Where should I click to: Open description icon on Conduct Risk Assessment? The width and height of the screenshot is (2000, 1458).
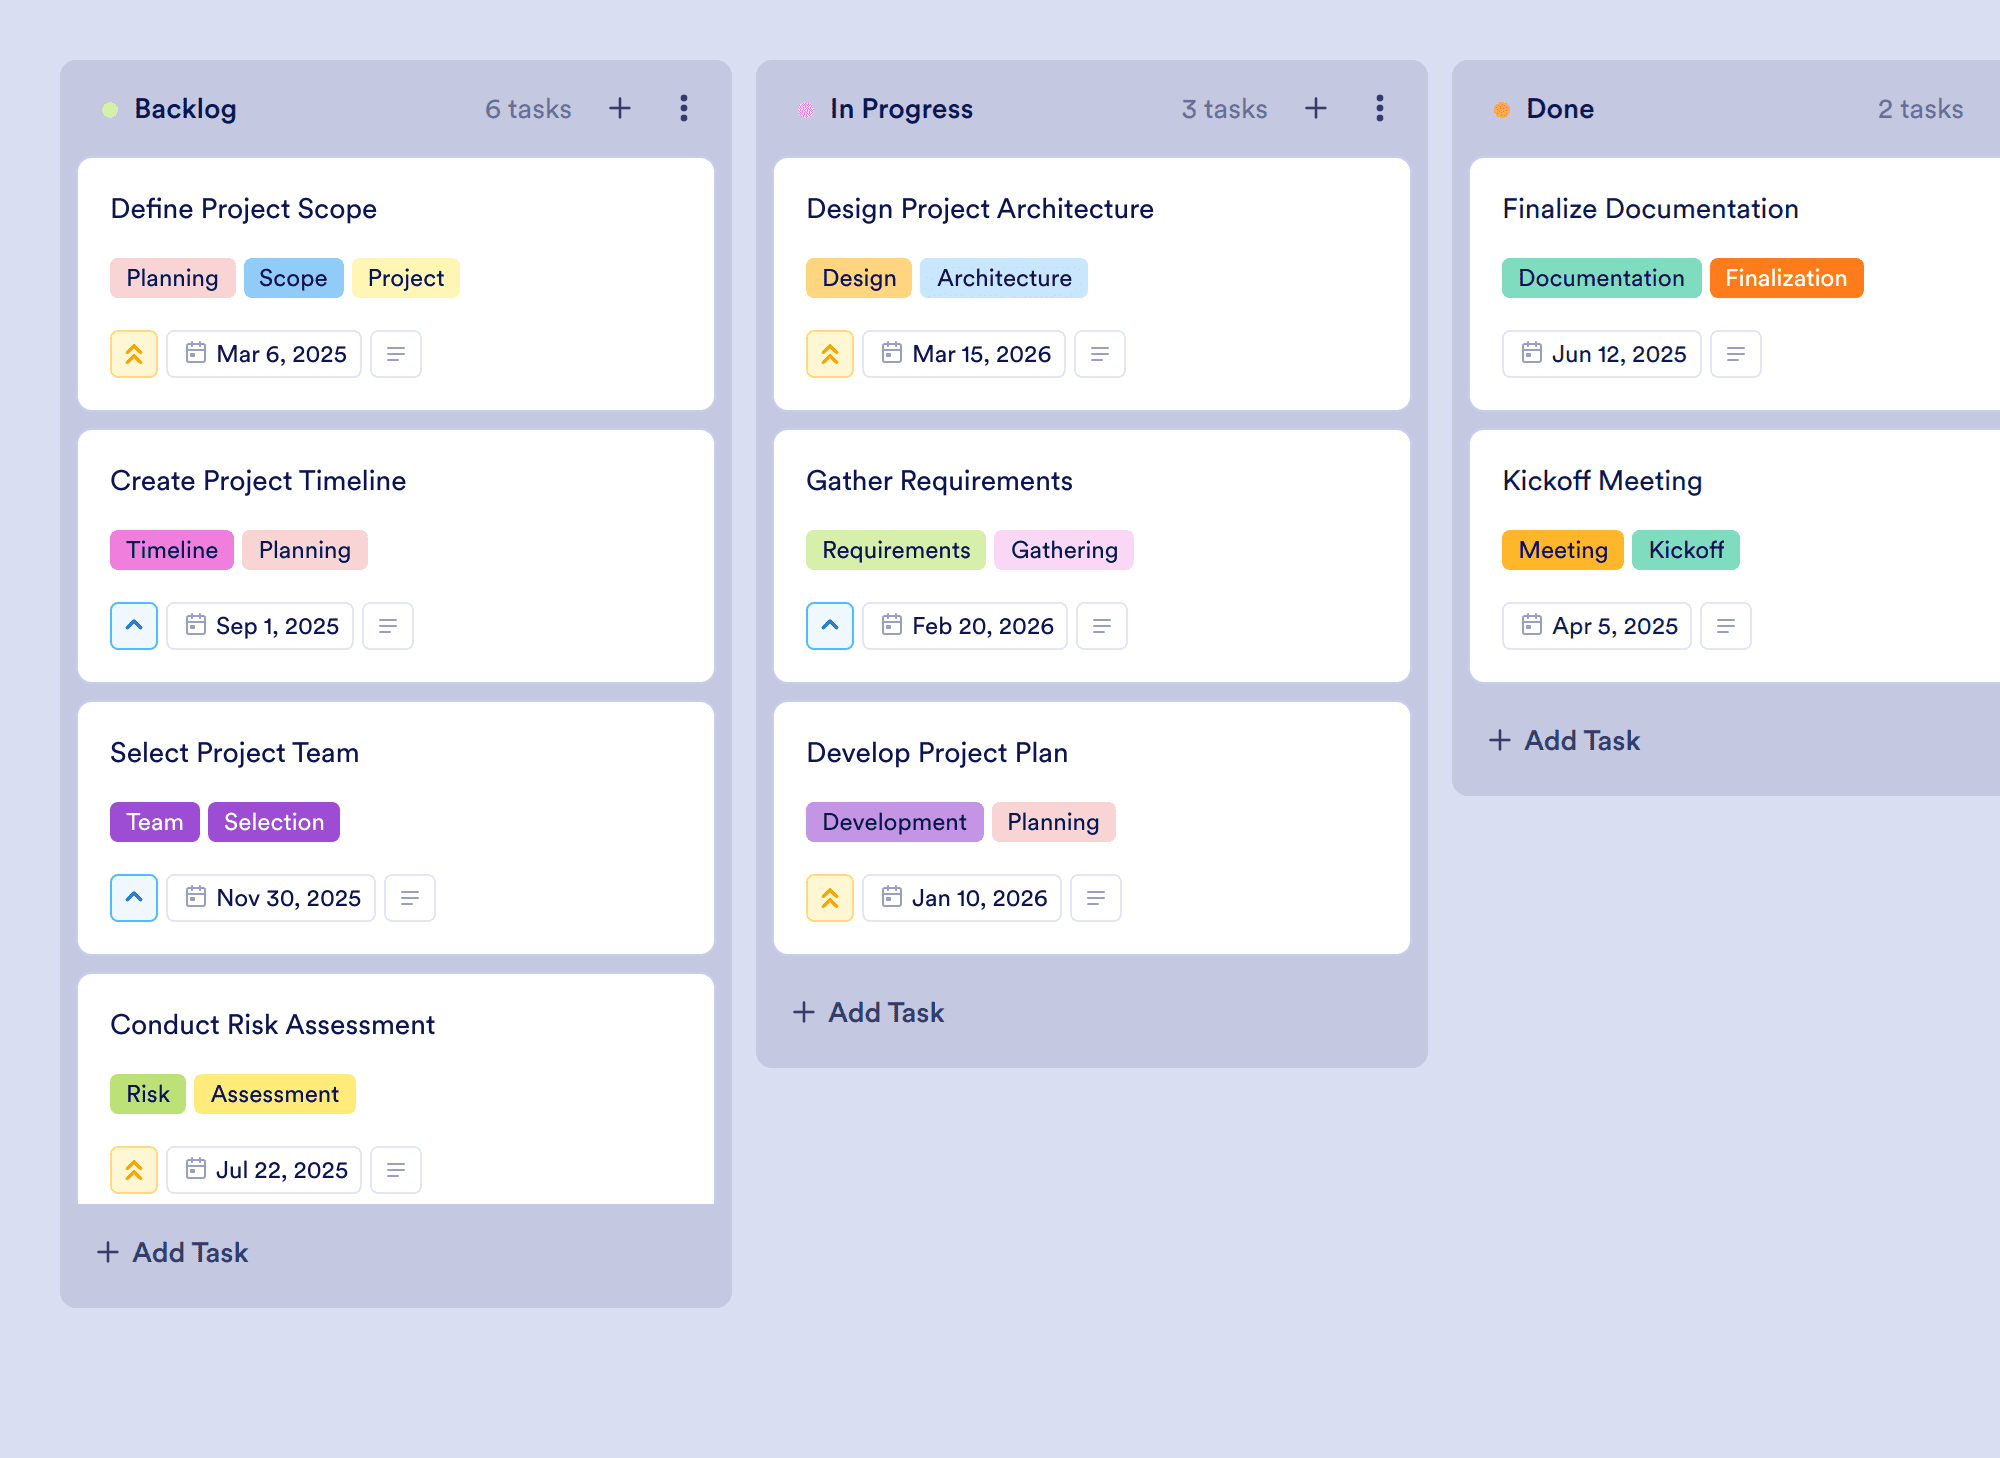pyautogui.click(x=396, y=1170)
